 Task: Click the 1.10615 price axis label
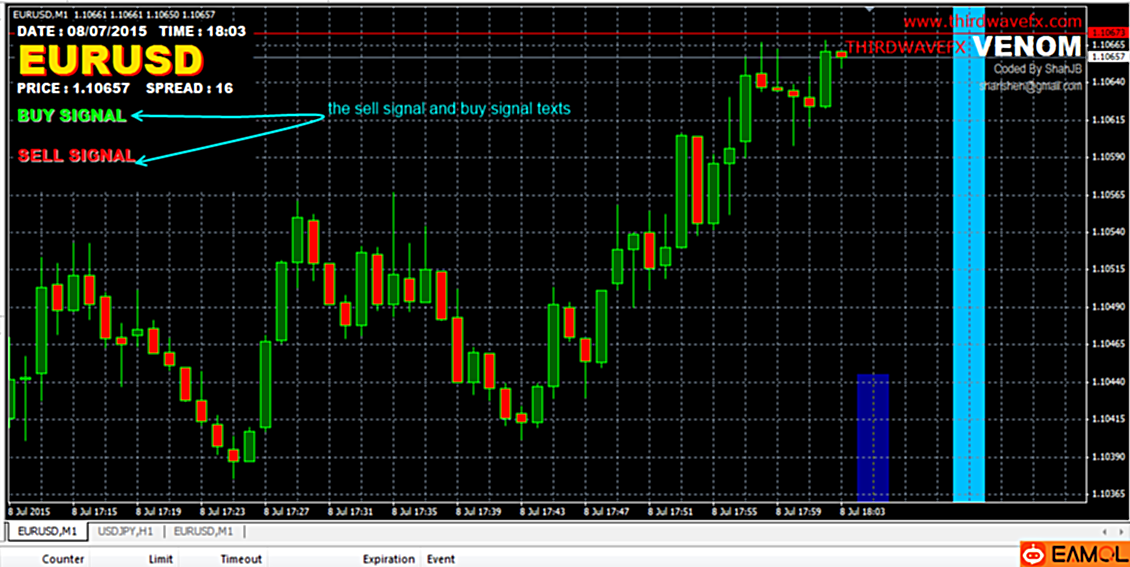(1107, 119)
